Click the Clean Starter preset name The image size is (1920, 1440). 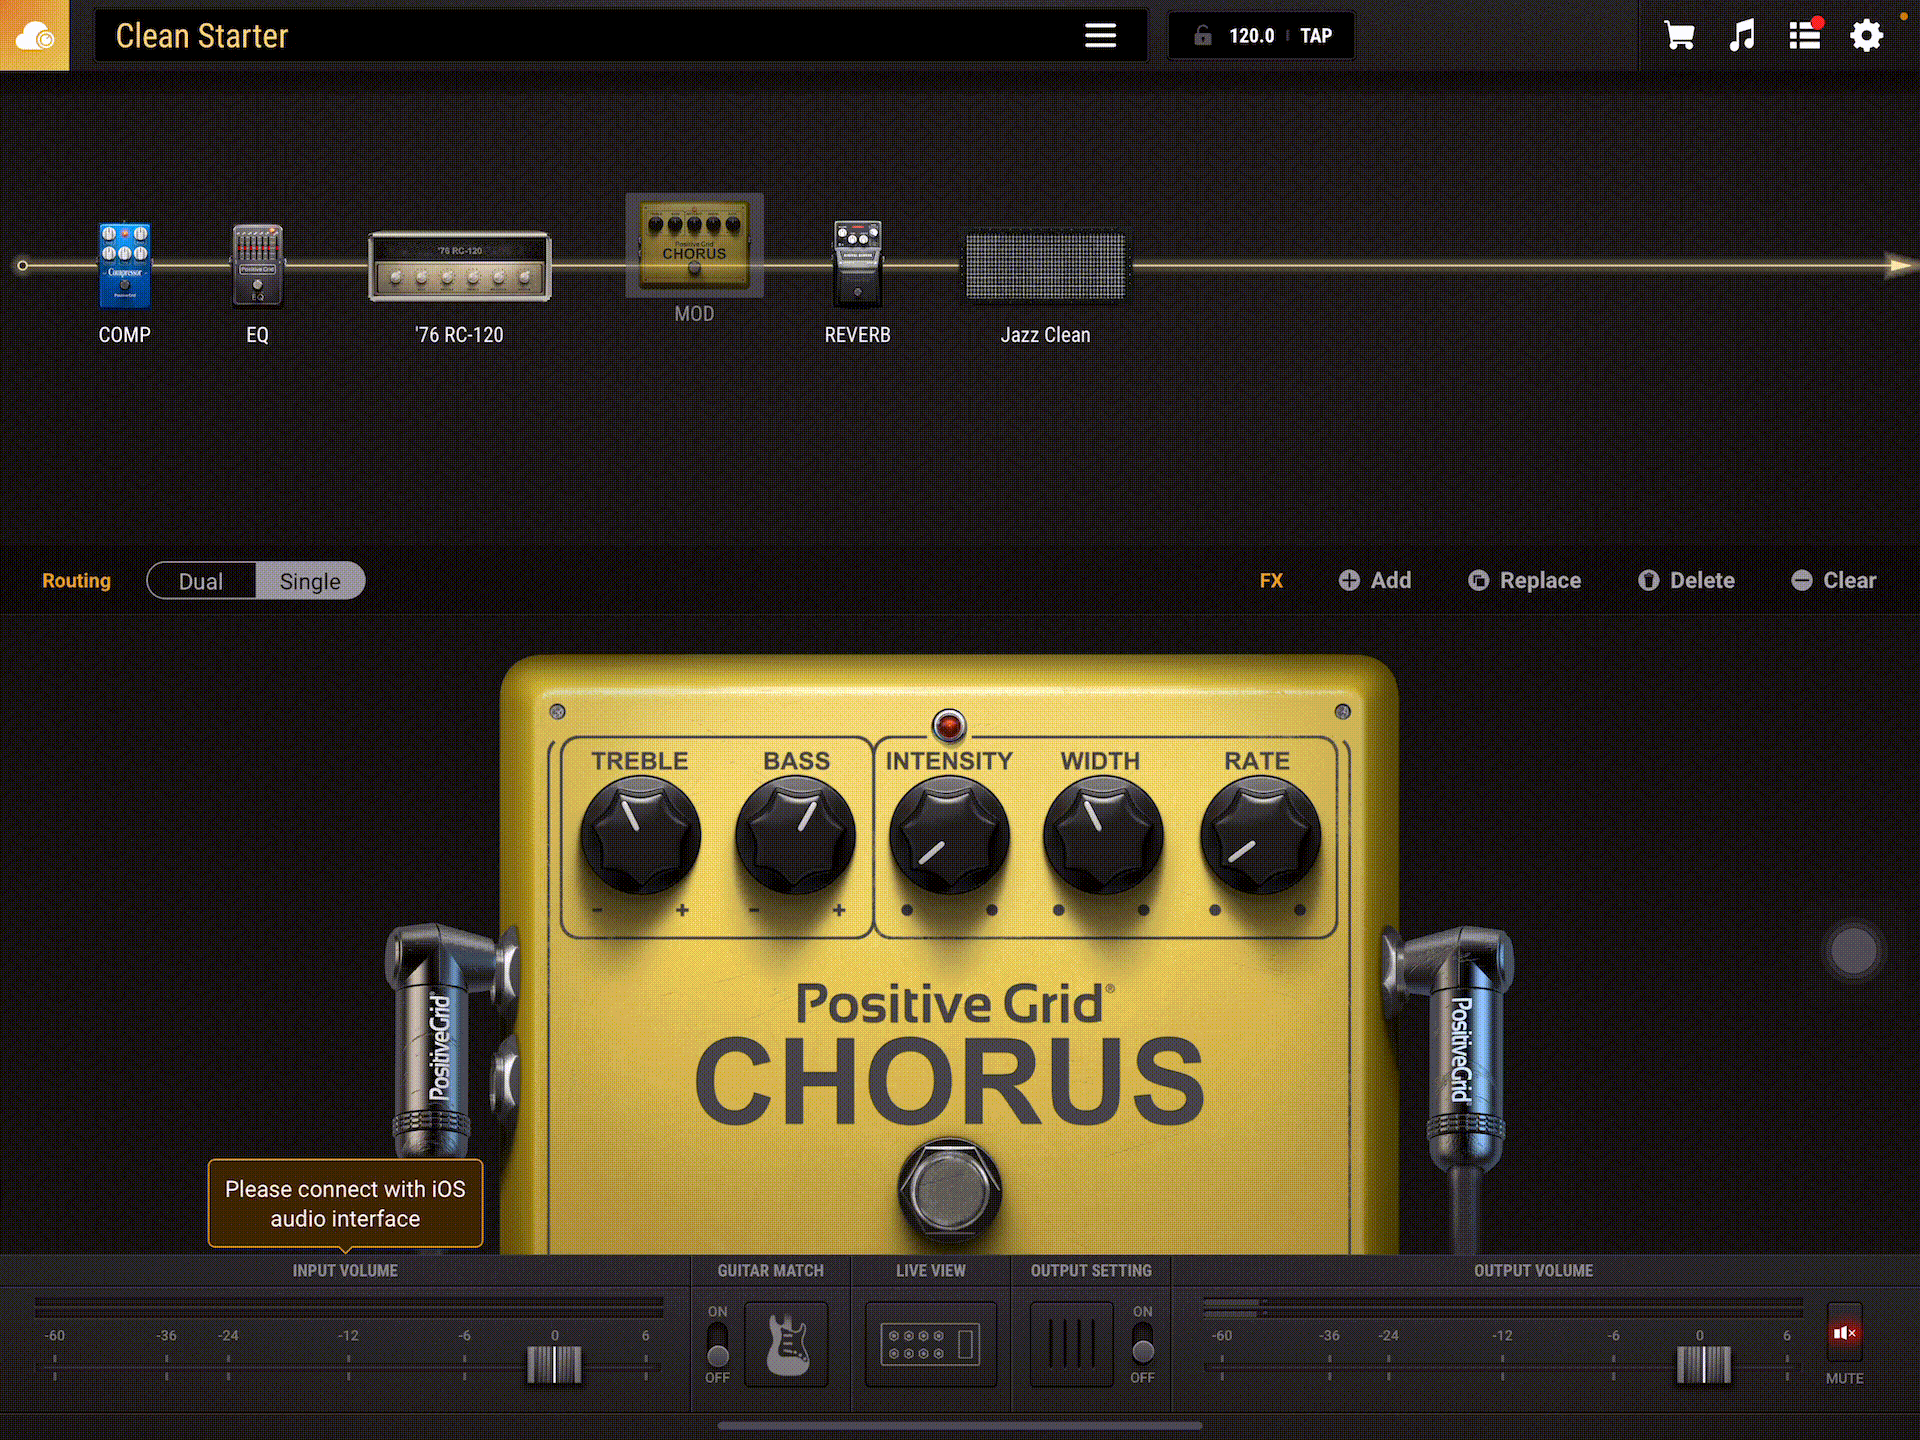202,36
